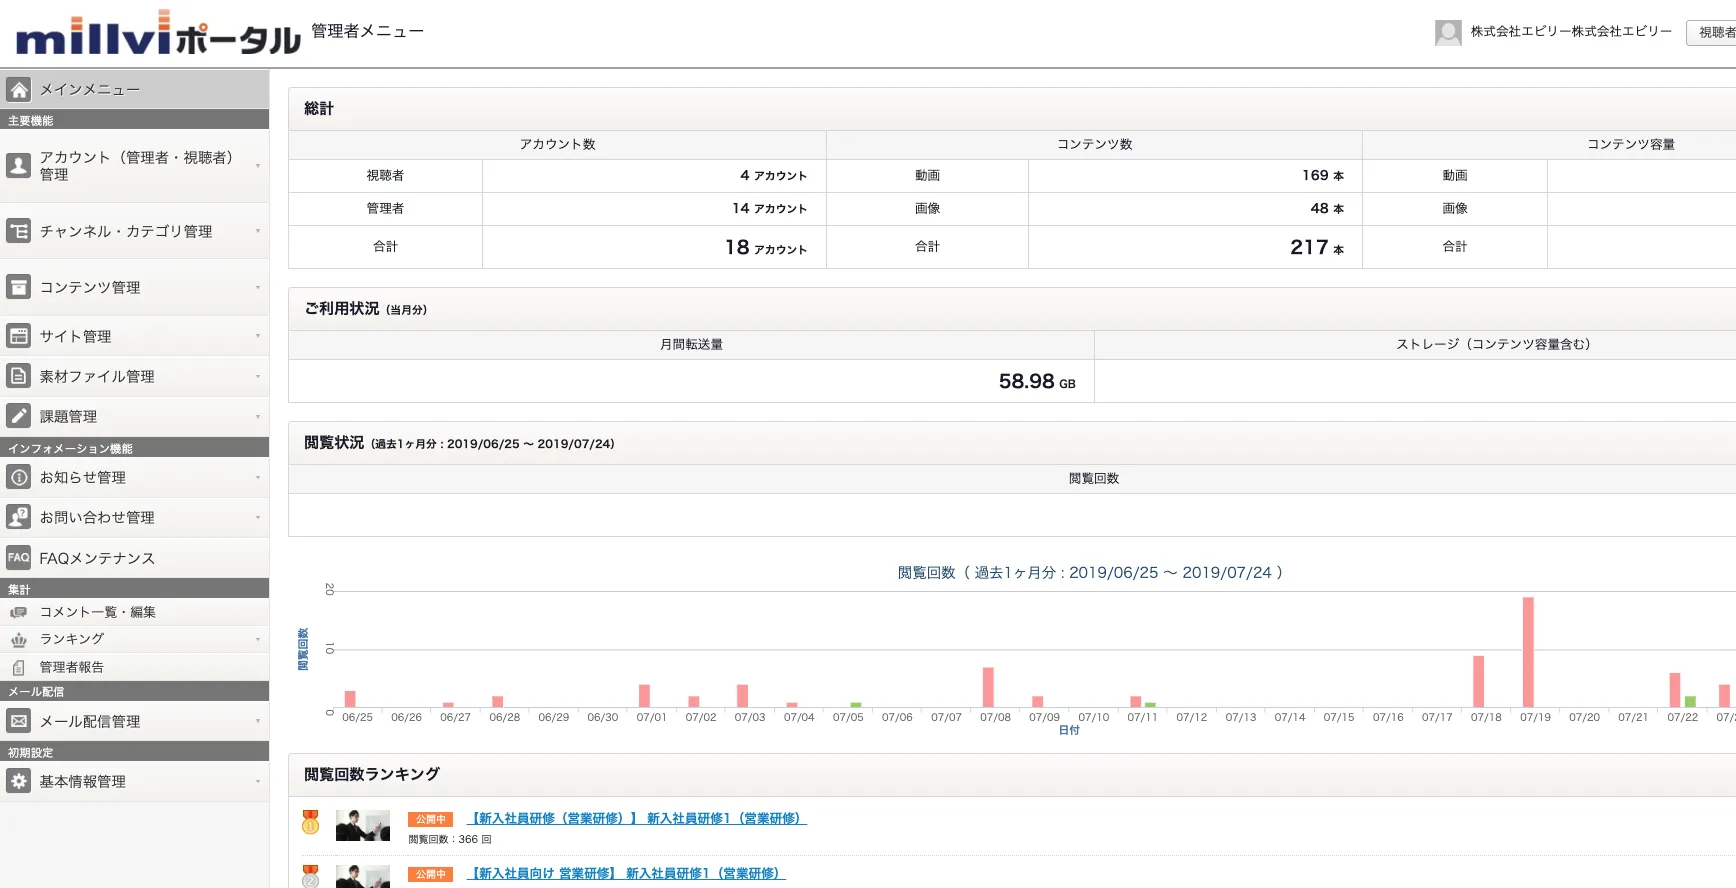Image resolution: width=1736 pixels, height=888 pixels.
Task: Click the コンテンツ管理 archive box icon
Action: 18,287
